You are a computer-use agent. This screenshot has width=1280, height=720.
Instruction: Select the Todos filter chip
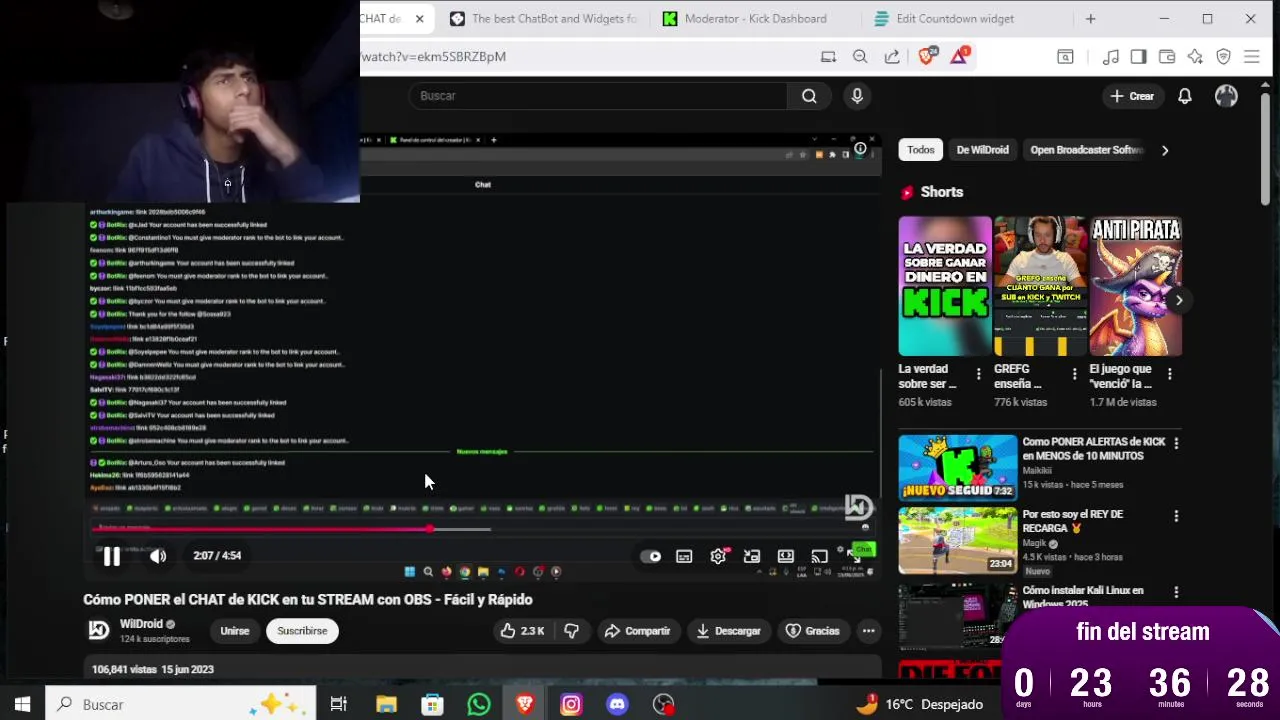click(921, 150)
